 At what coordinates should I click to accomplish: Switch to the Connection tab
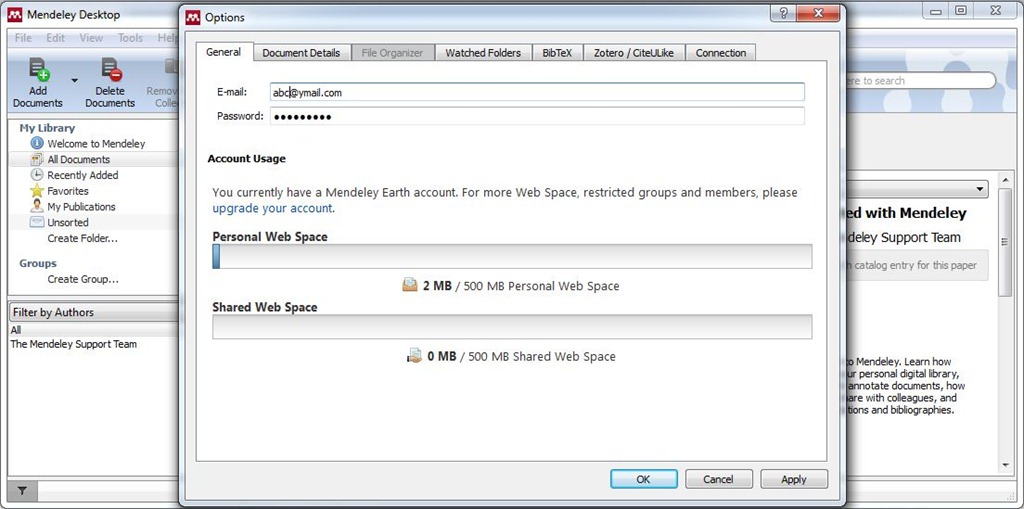[x=721, y=53]
